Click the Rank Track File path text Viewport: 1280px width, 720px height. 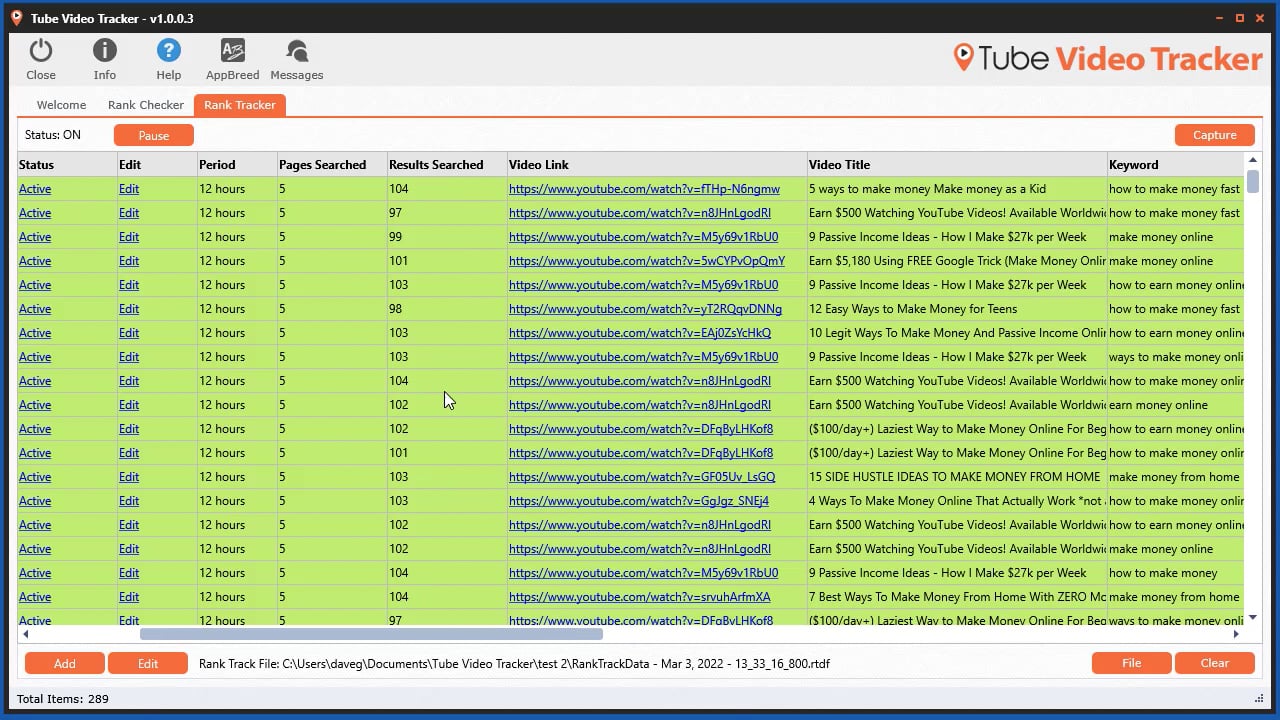click(x=514, y=664)
